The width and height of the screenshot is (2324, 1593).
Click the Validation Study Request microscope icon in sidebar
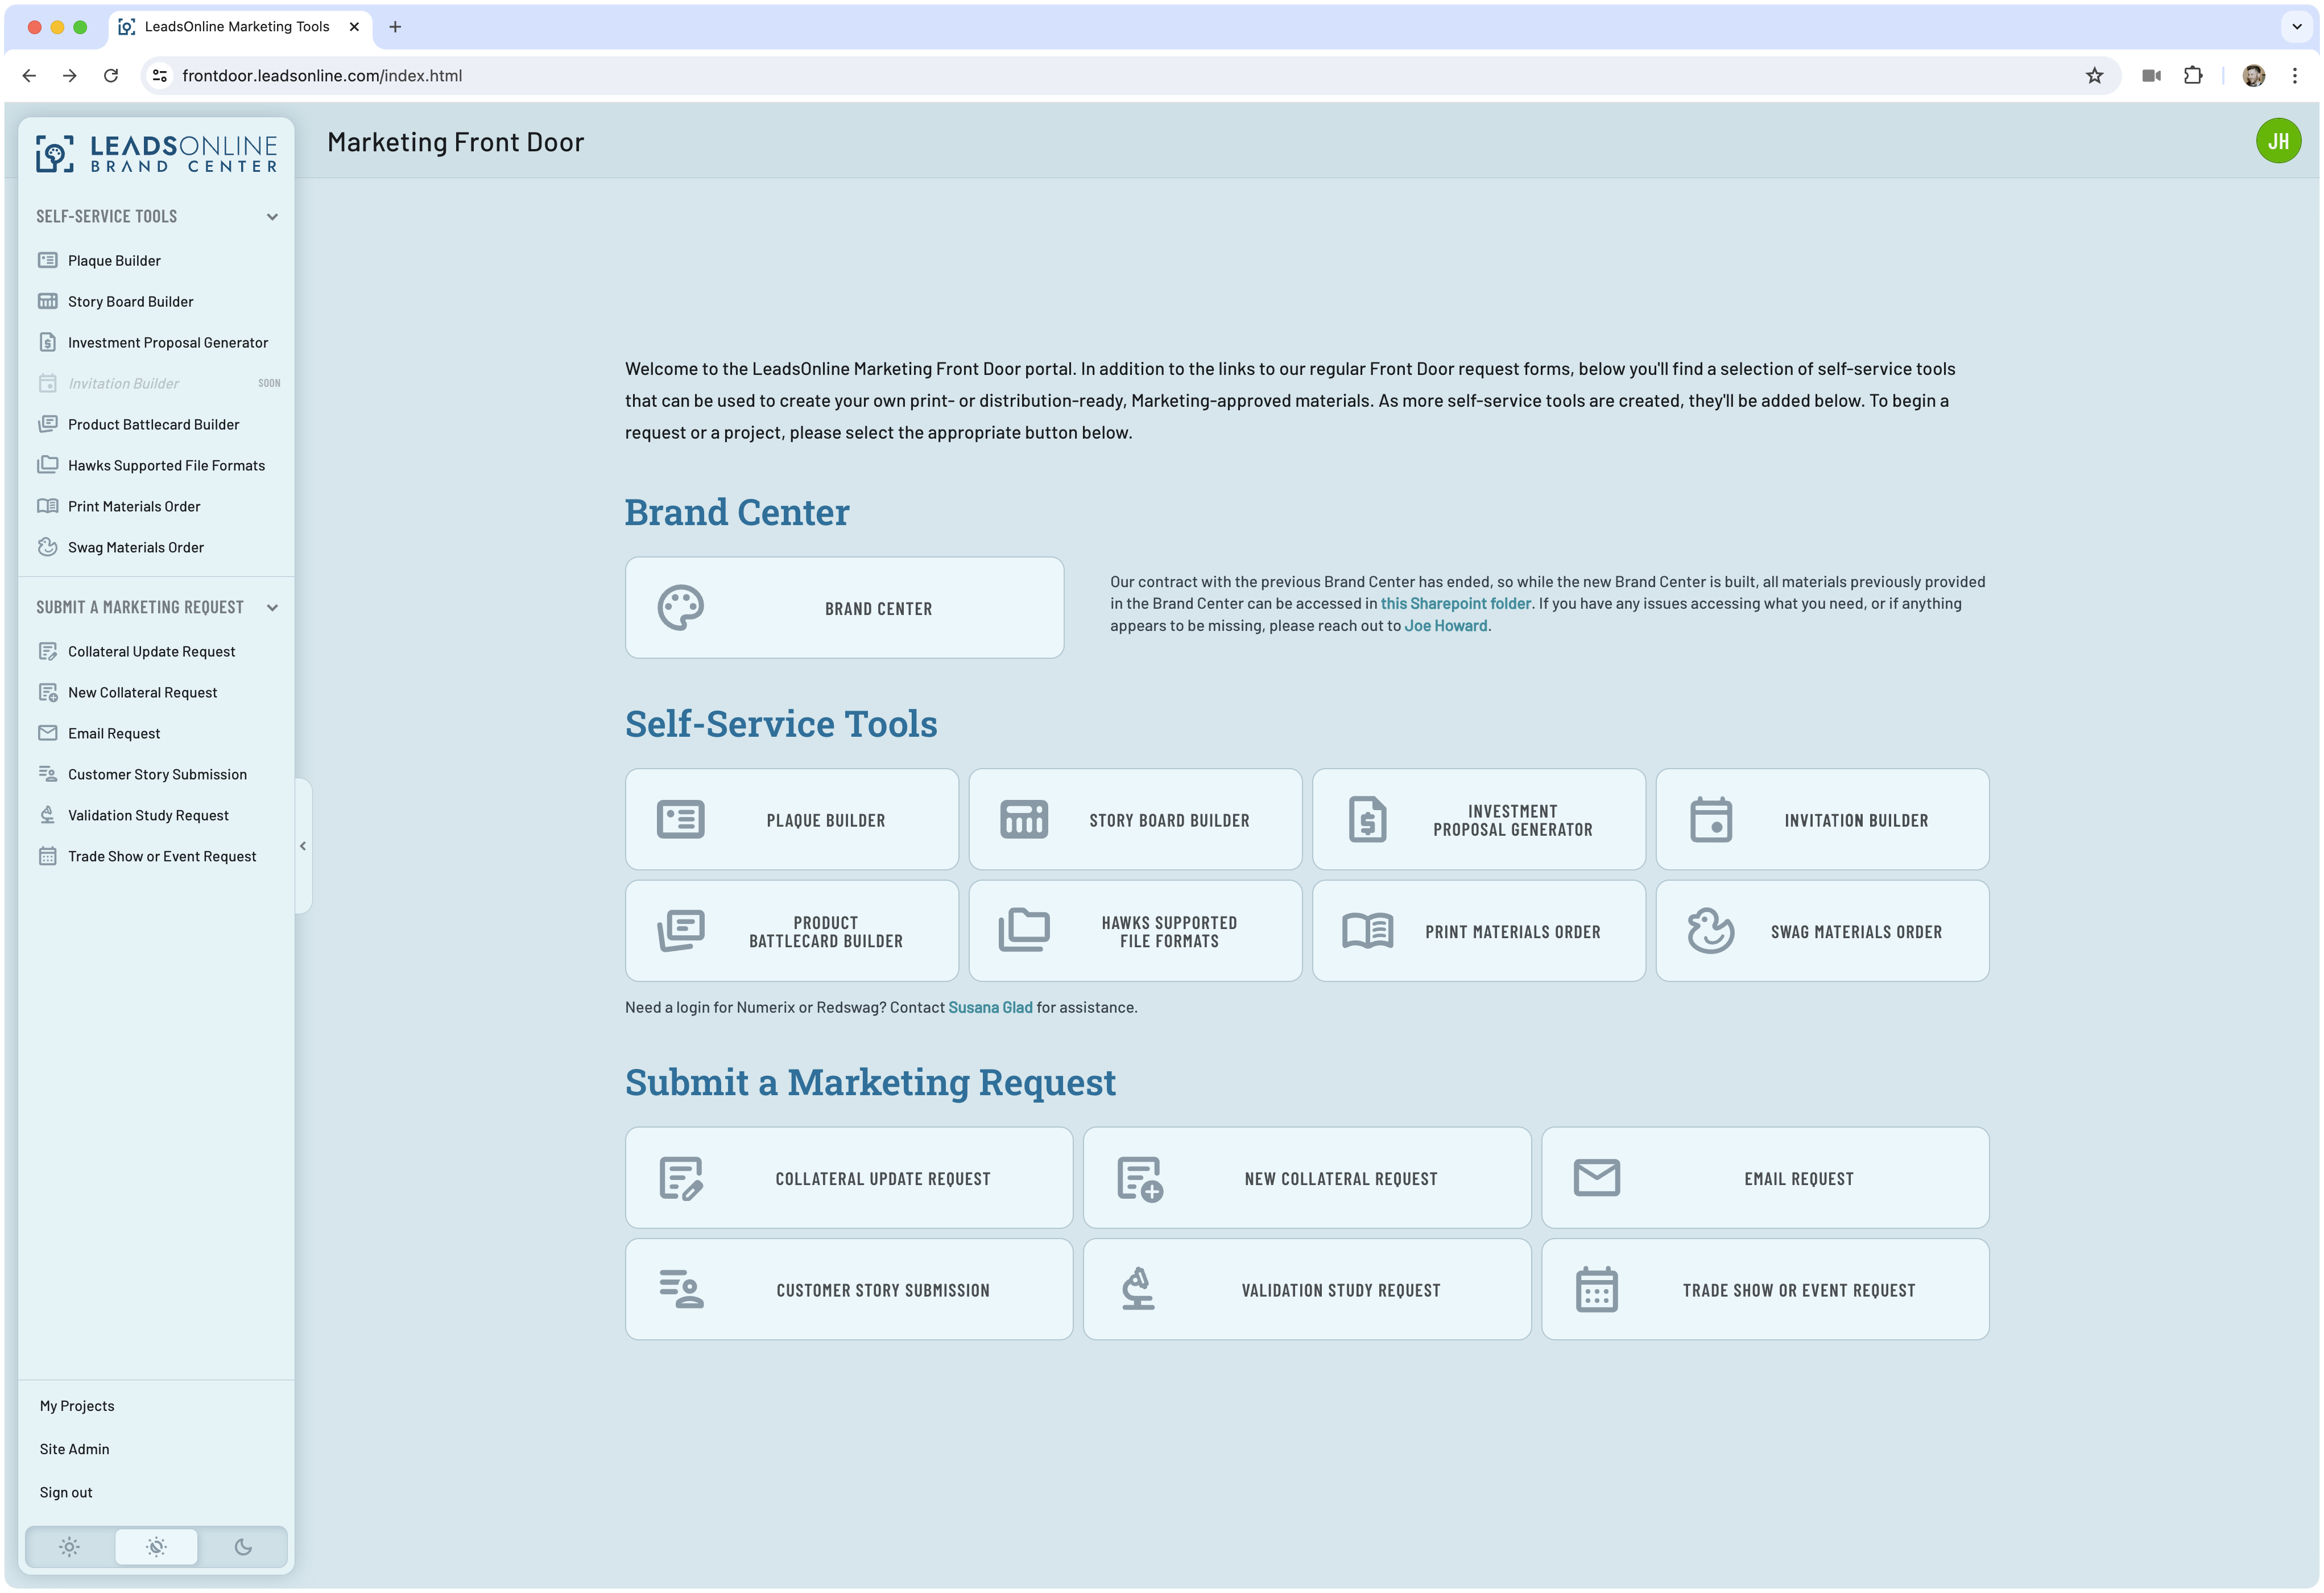point(47,815)
